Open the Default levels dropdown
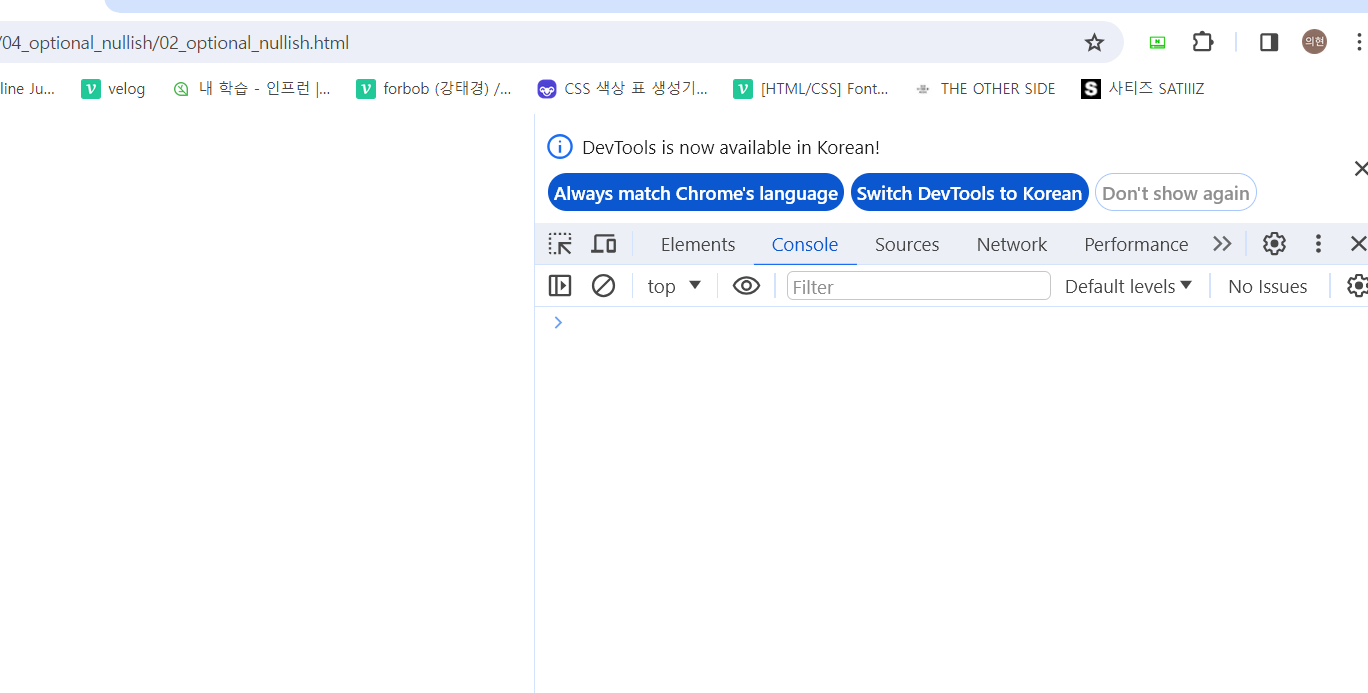Image resolution: width=1368 pixels, height=693 pixels. (x=1128, y=286)
